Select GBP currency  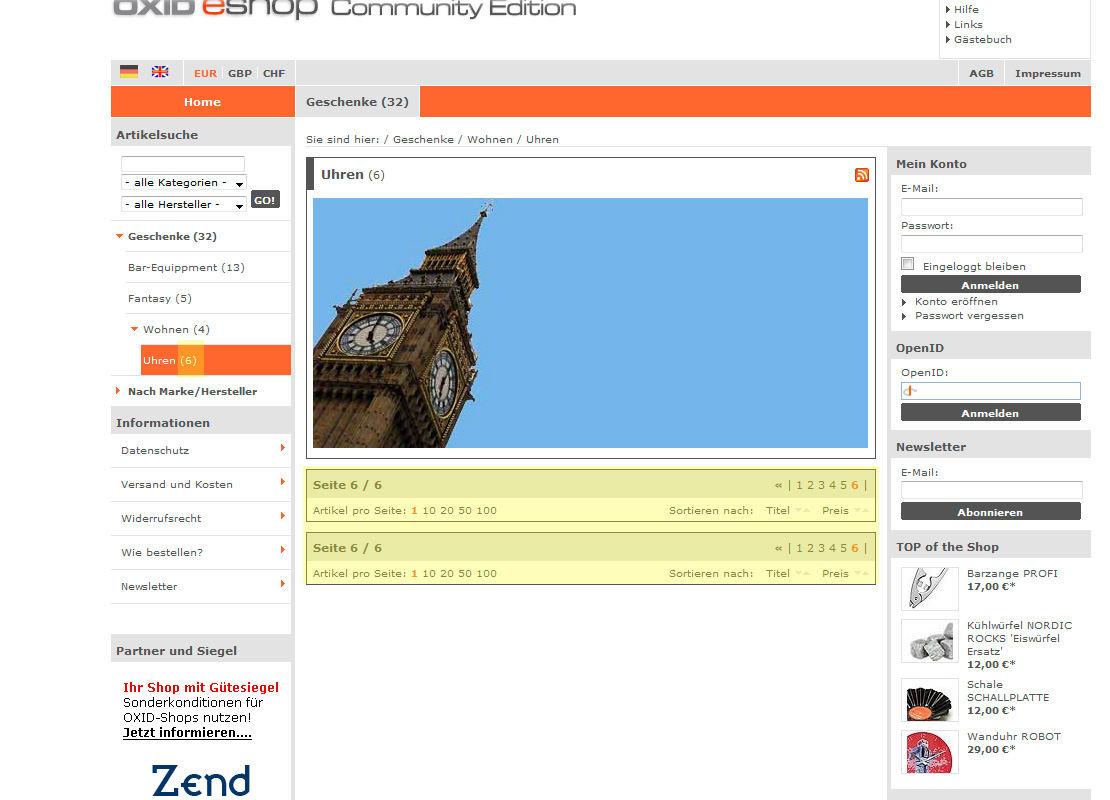point(239,74)
